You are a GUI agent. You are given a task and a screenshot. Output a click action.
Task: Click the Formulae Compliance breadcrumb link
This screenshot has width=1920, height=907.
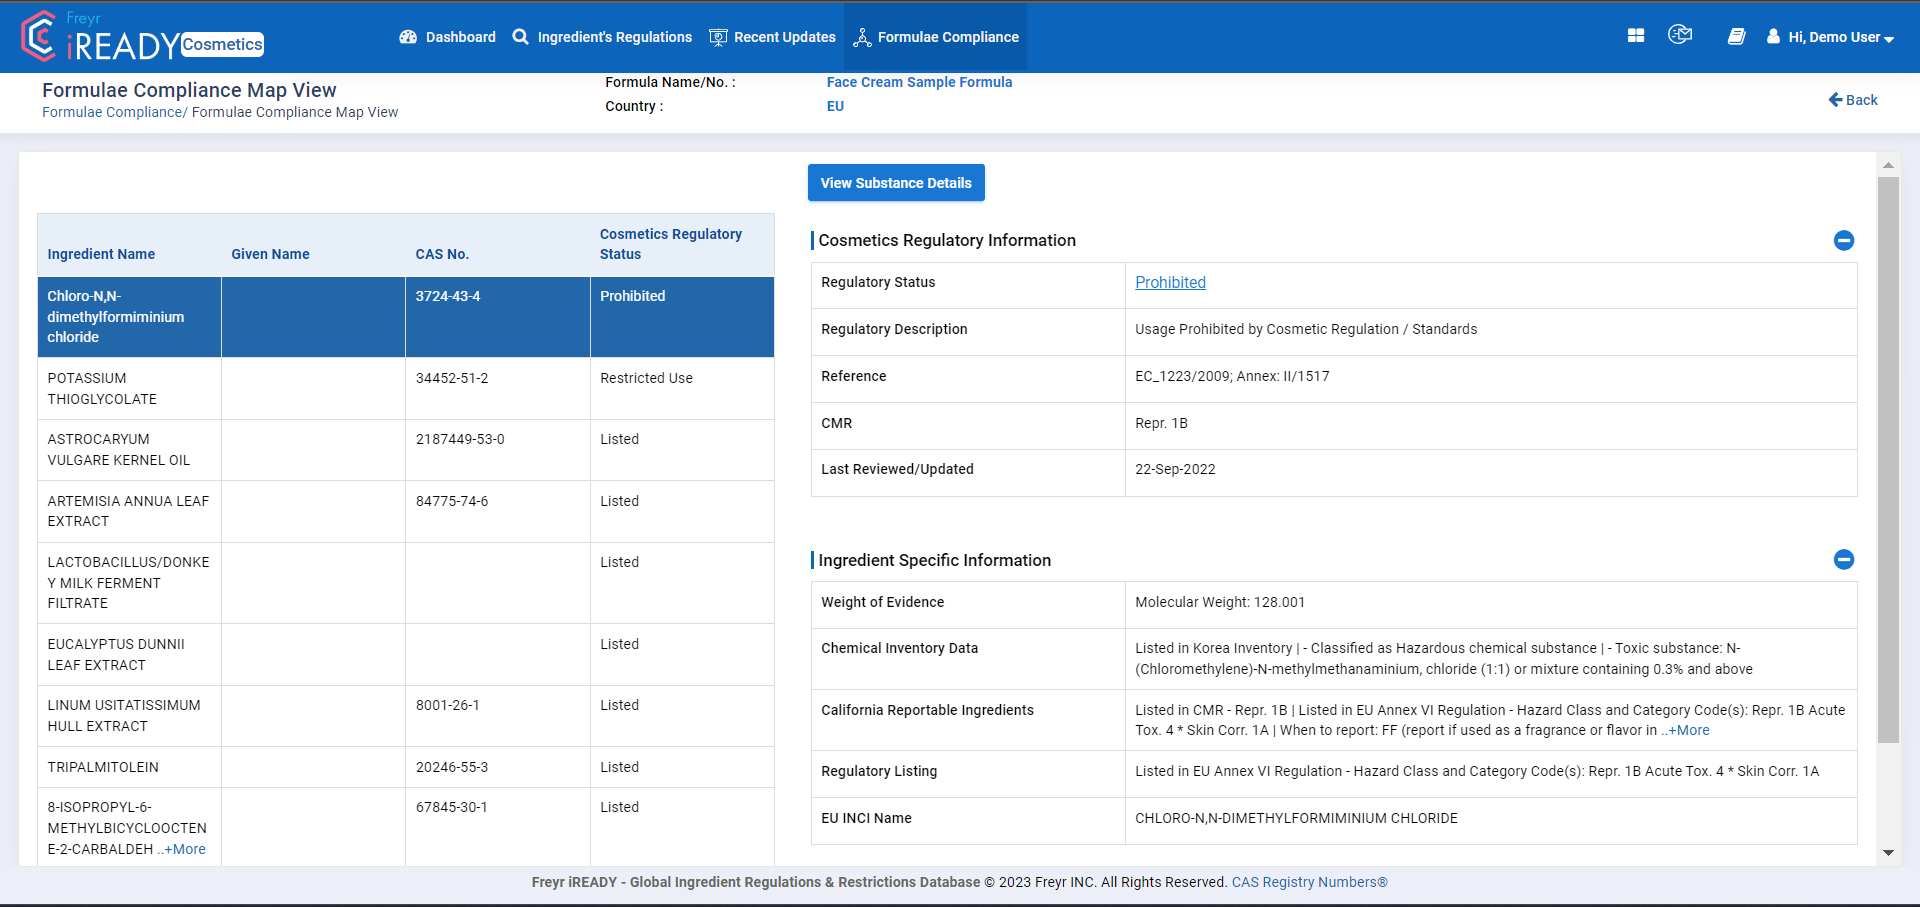click(x=111, y=112)
